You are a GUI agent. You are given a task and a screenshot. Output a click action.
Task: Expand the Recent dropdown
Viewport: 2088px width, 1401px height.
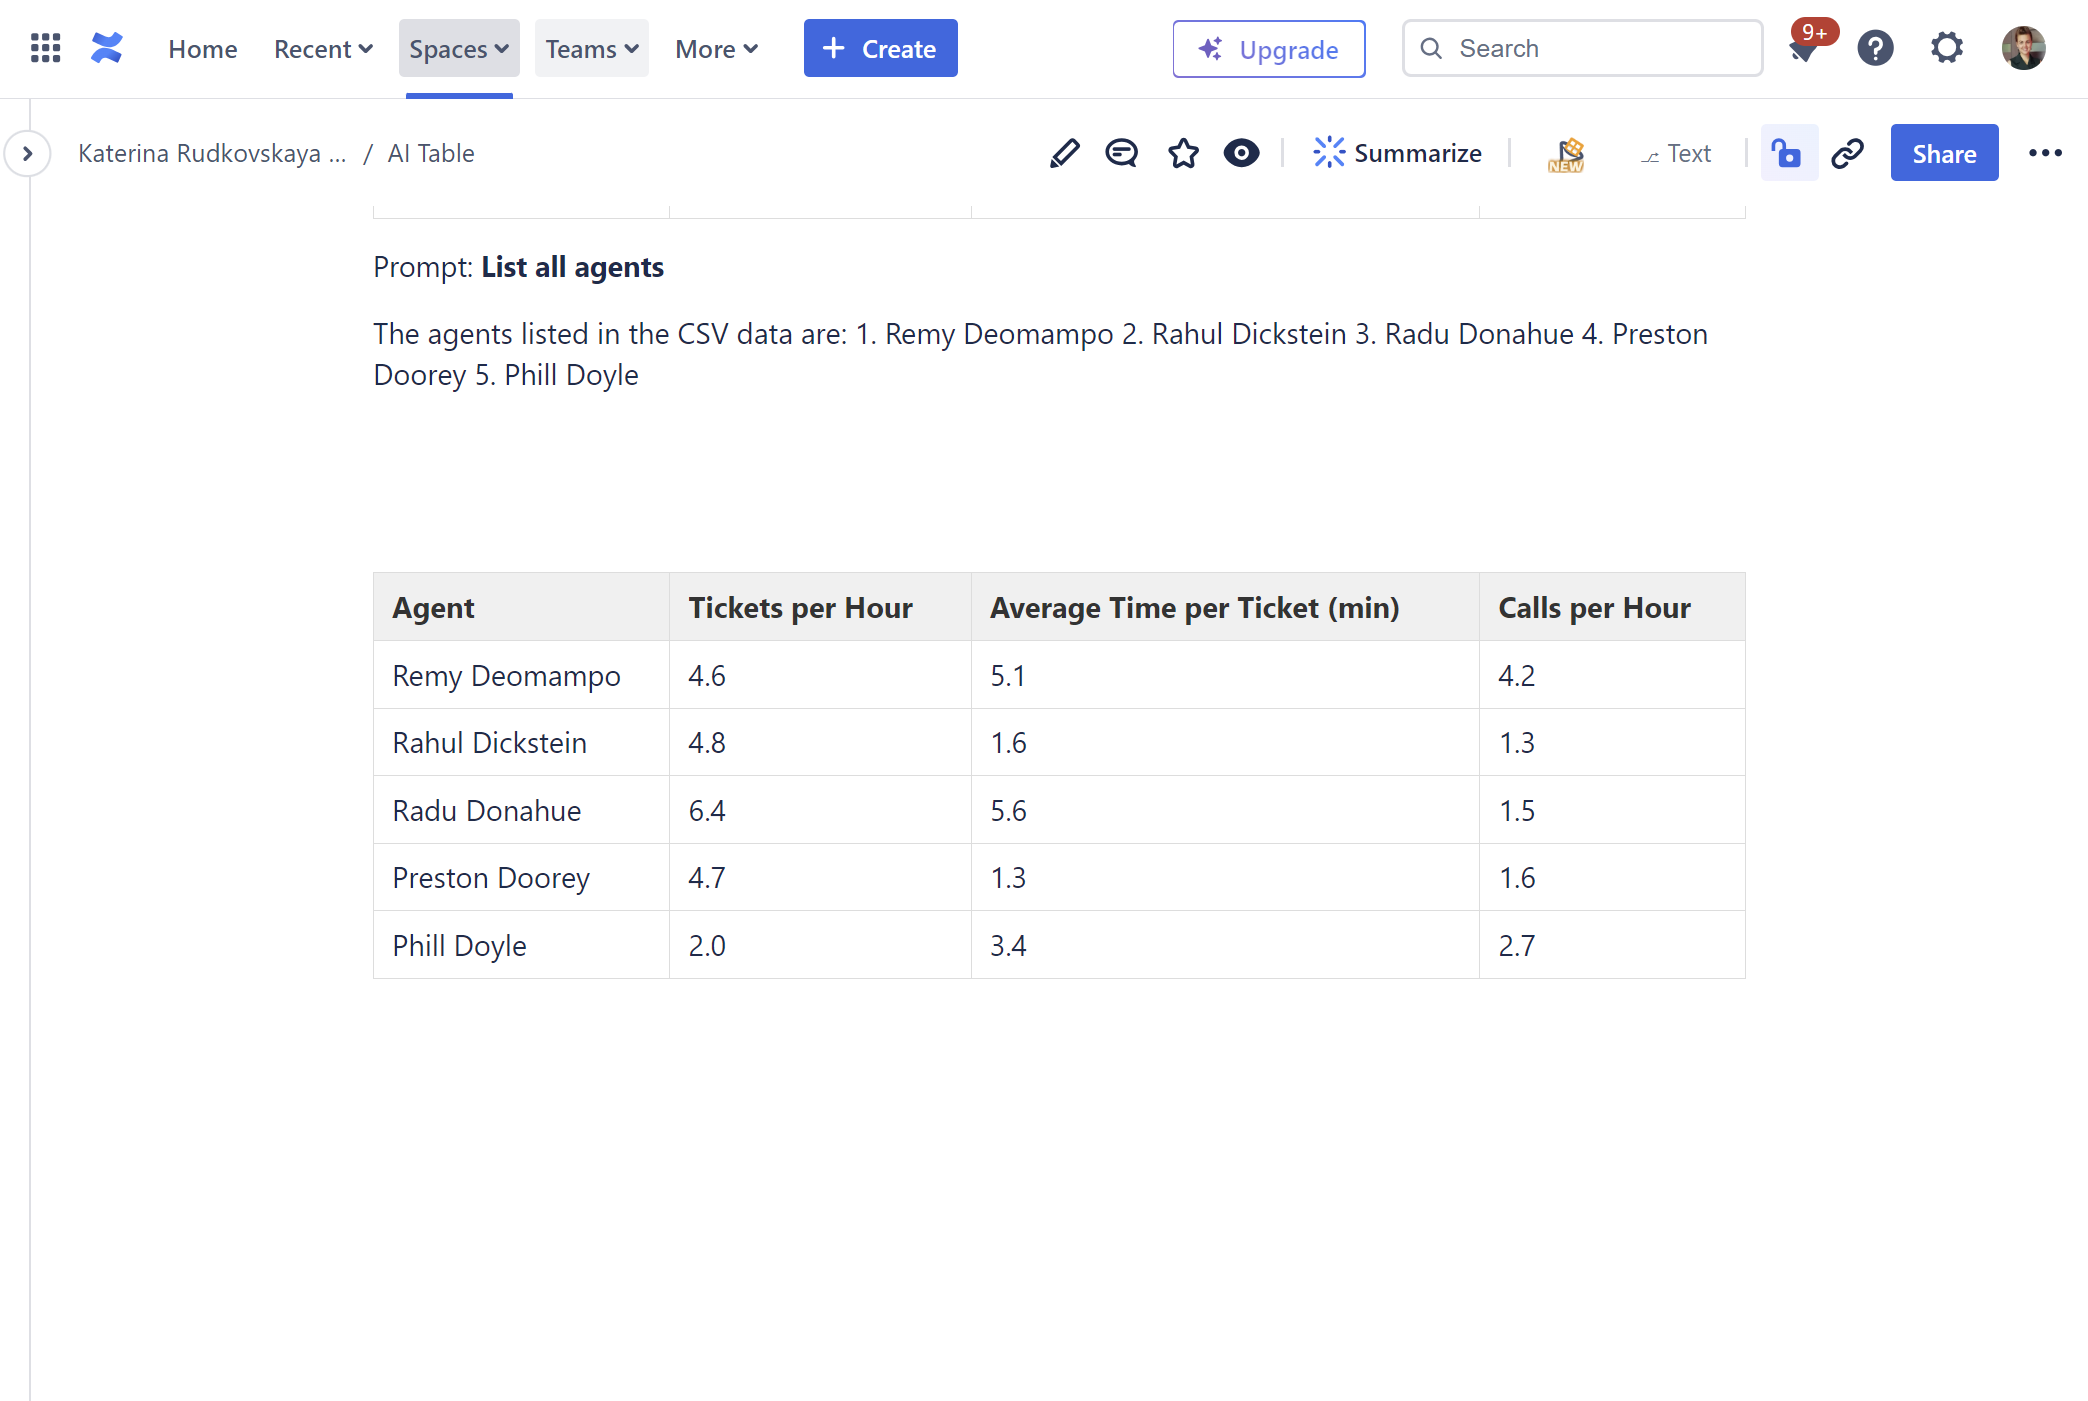tap(323, 48)
